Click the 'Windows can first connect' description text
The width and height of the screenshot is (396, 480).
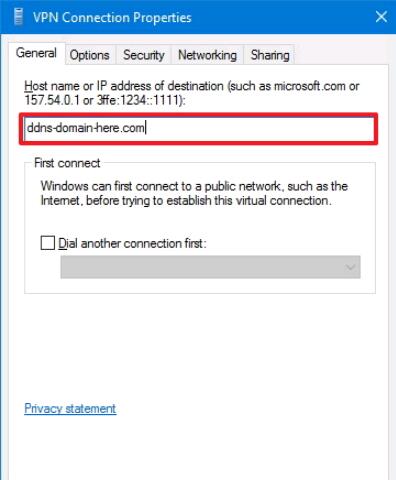194,193
